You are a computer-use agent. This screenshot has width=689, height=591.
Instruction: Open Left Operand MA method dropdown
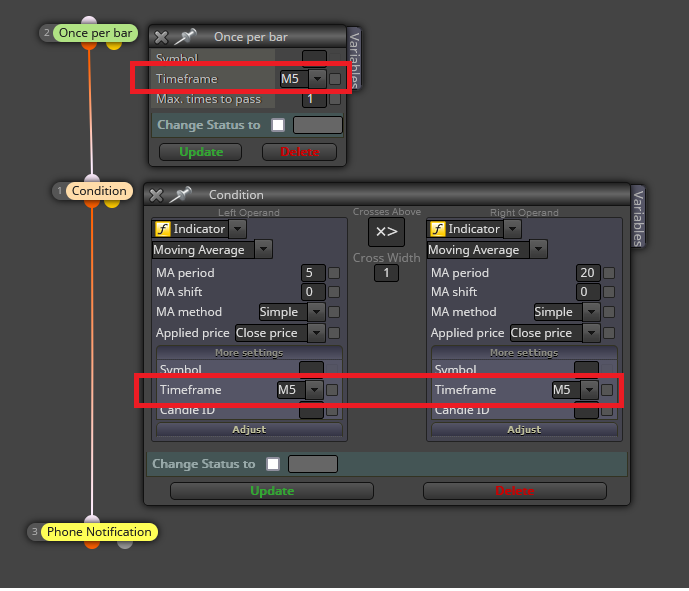[316, 312]
